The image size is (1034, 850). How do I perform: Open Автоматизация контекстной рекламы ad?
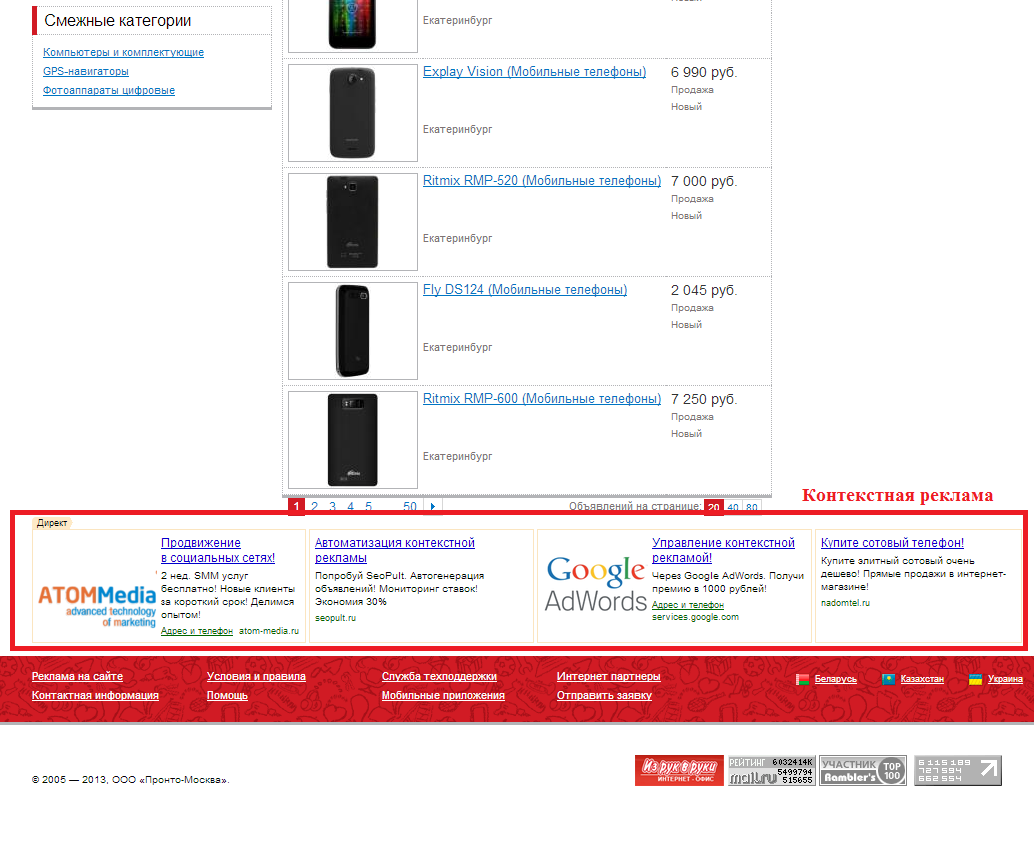coord(394,550)
